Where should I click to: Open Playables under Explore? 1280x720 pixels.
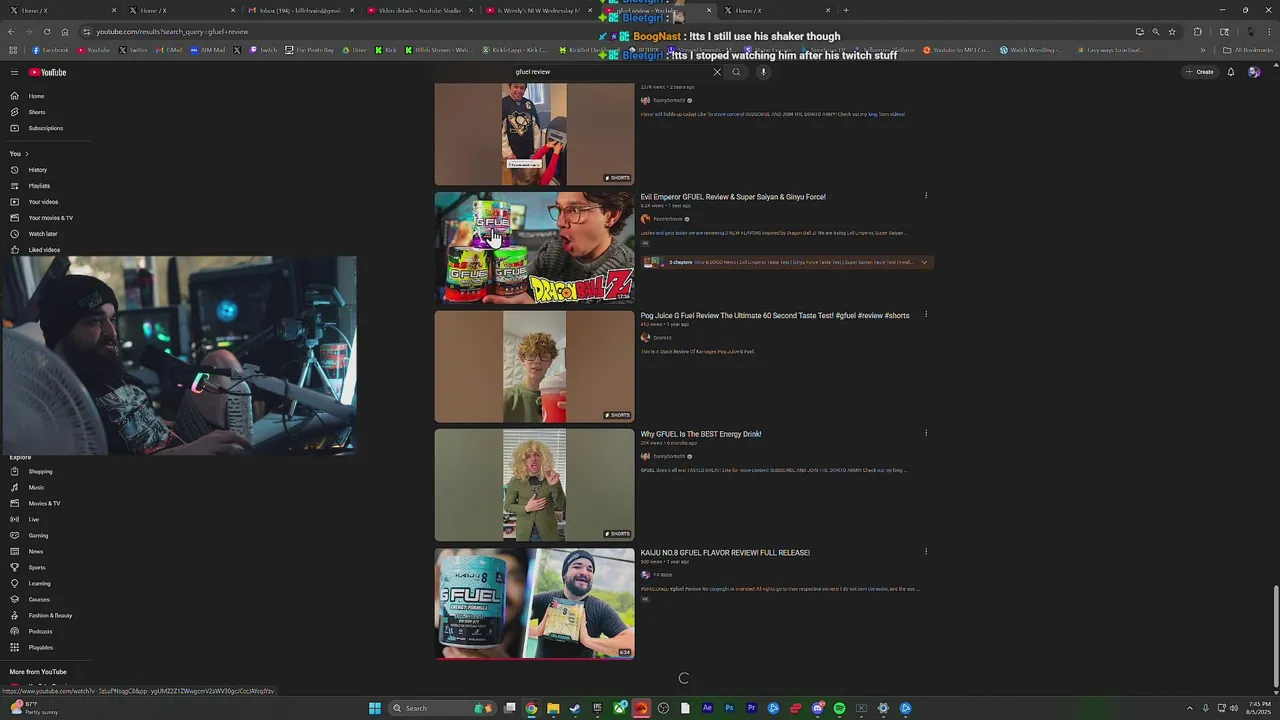[40, 647]
